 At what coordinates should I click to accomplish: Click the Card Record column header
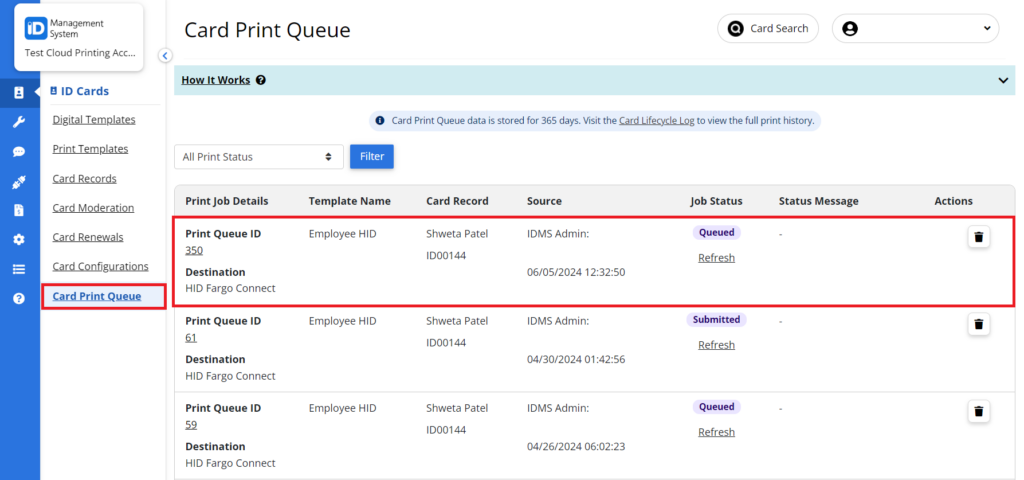pyautogui.click(x=457, y=201)
